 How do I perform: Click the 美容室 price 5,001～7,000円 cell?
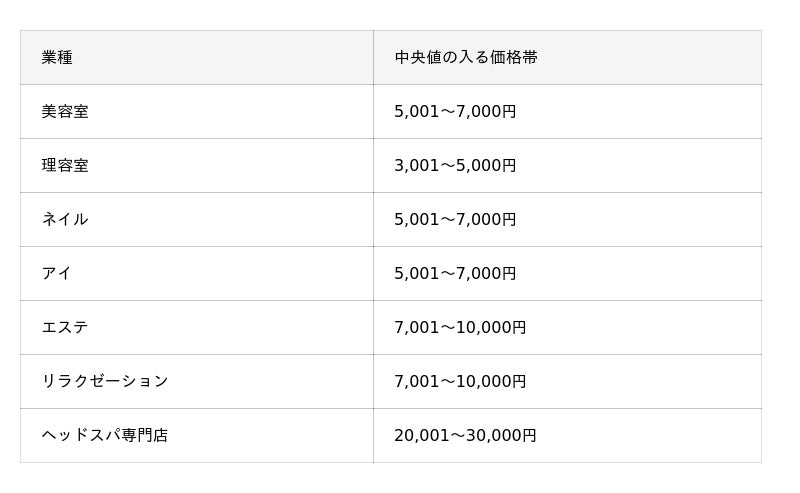tap(567, 111)
